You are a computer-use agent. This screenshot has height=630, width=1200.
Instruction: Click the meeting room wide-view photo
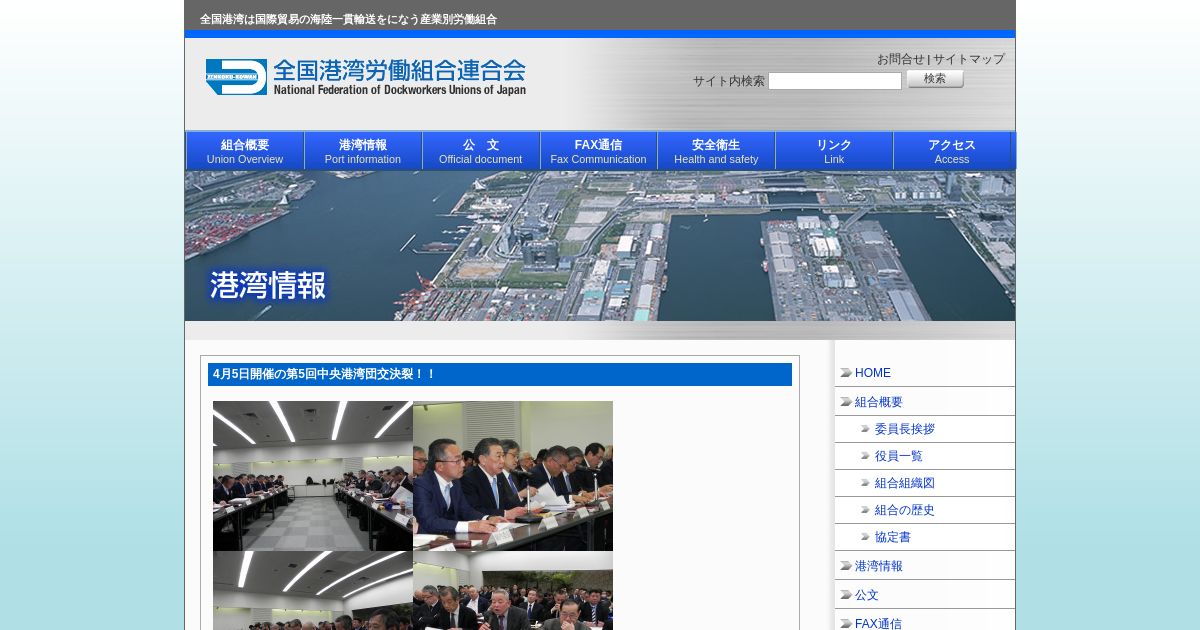tap(313, 476)
